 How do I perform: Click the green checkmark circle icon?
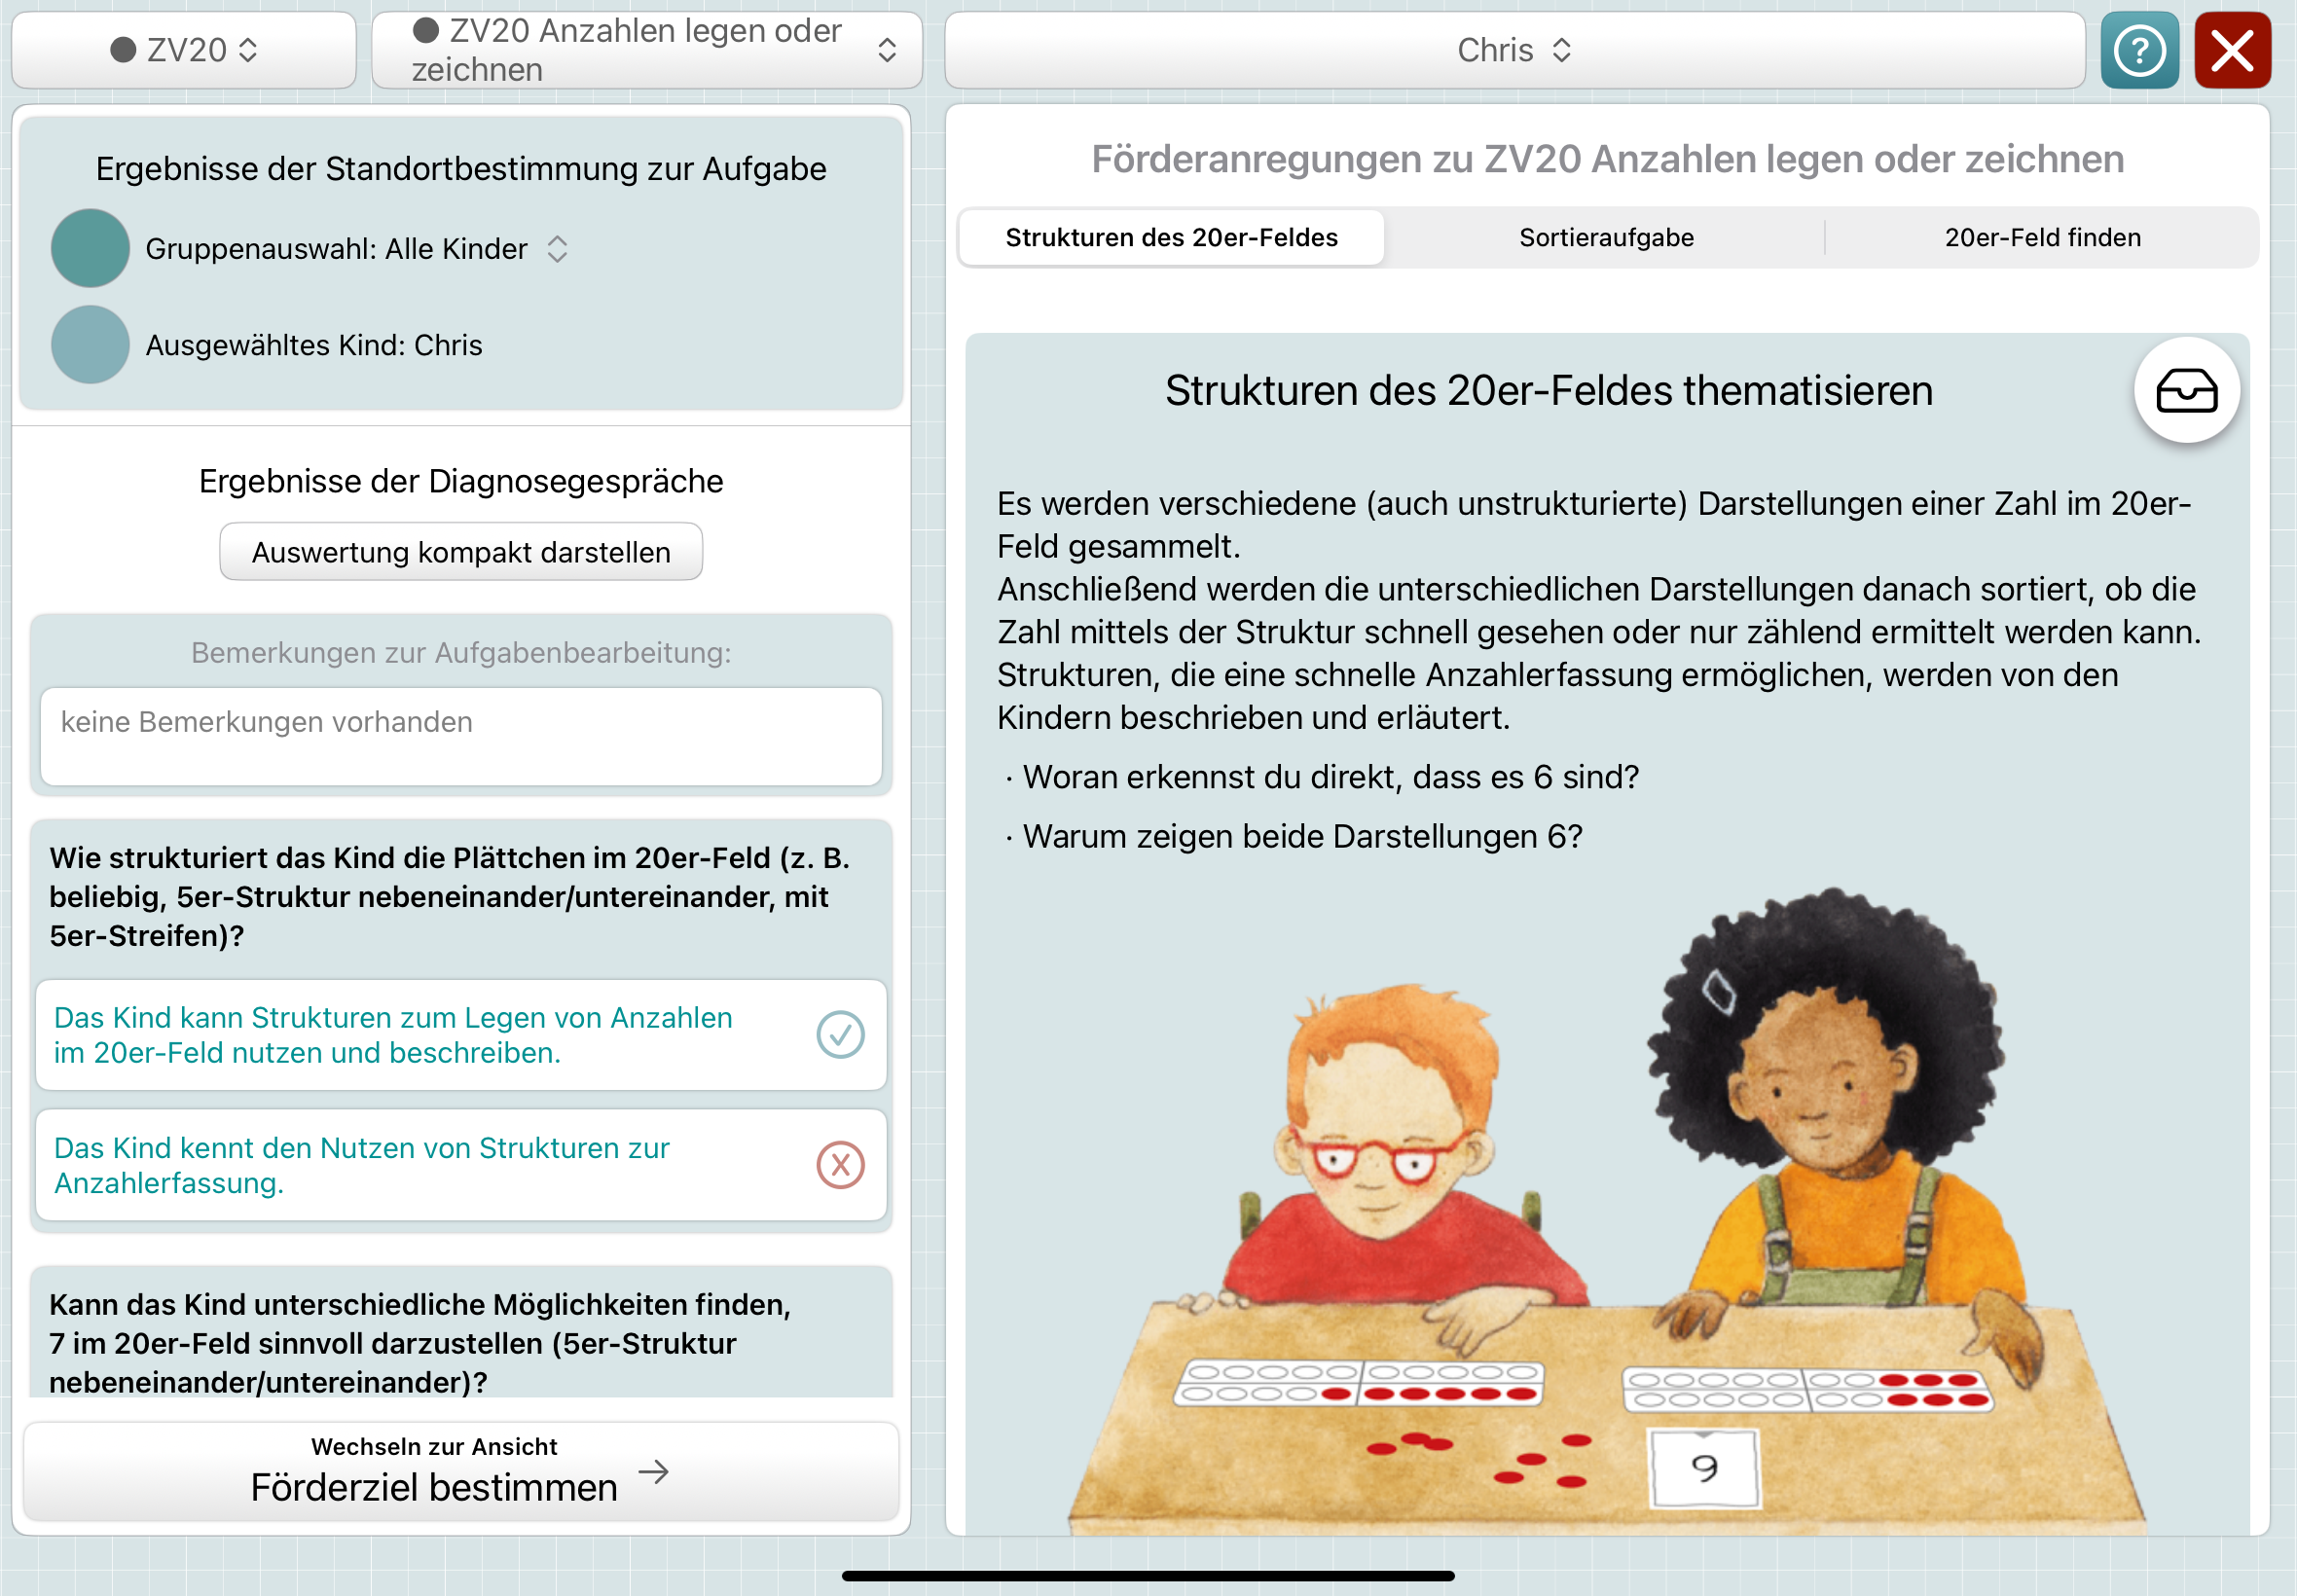click(840, 1035)
